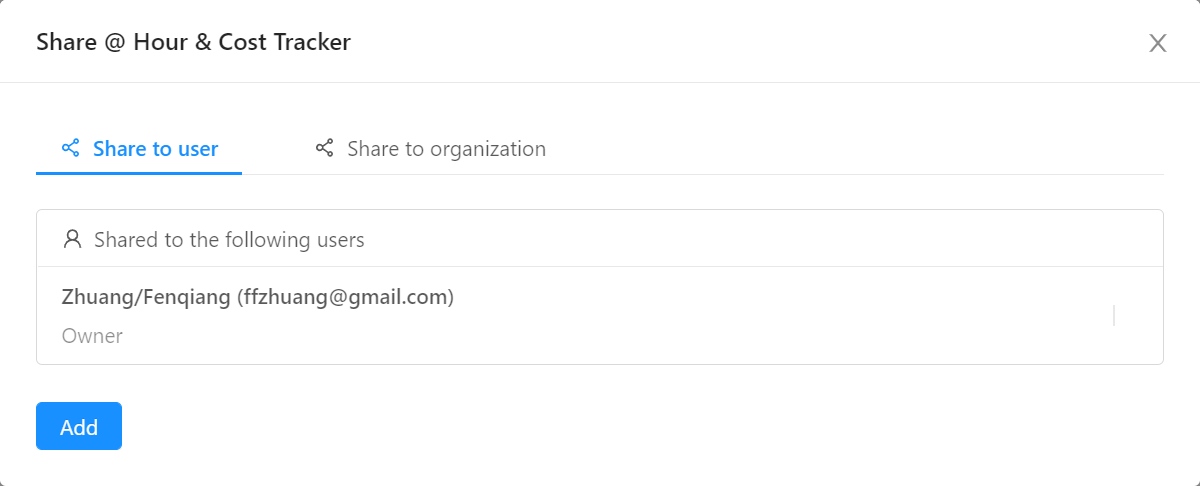The height and width of the screenshot is (486, 1200).
Task: Click the blue underline below Share to user
Action: pyautogui.click(x=139, y=173)
